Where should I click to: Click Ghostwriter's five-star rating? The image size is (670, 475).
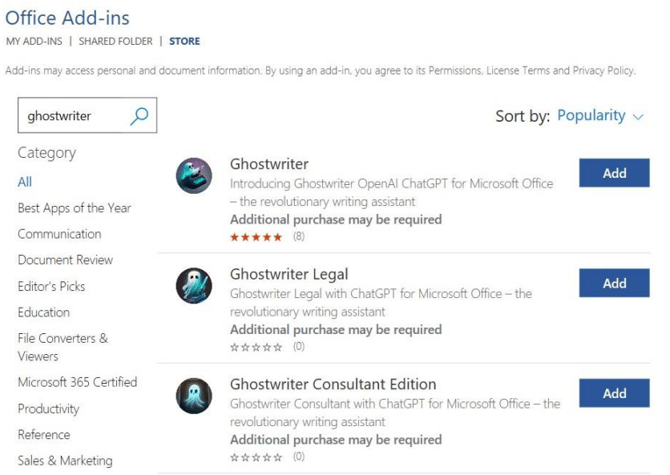tap(256, 237)
